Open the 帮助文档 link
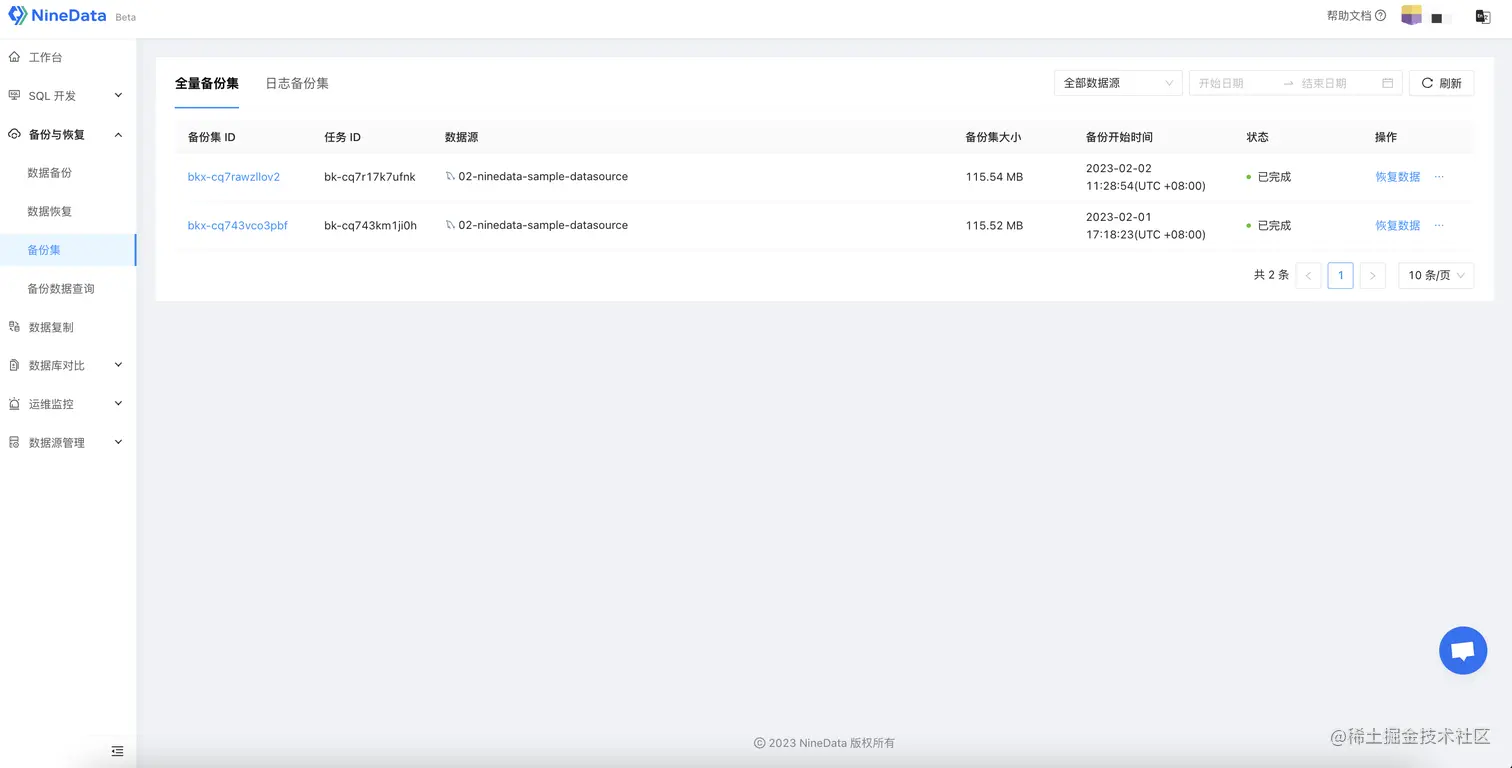The height and width of the screenshot is (768, 1512). coord(1349,16)
